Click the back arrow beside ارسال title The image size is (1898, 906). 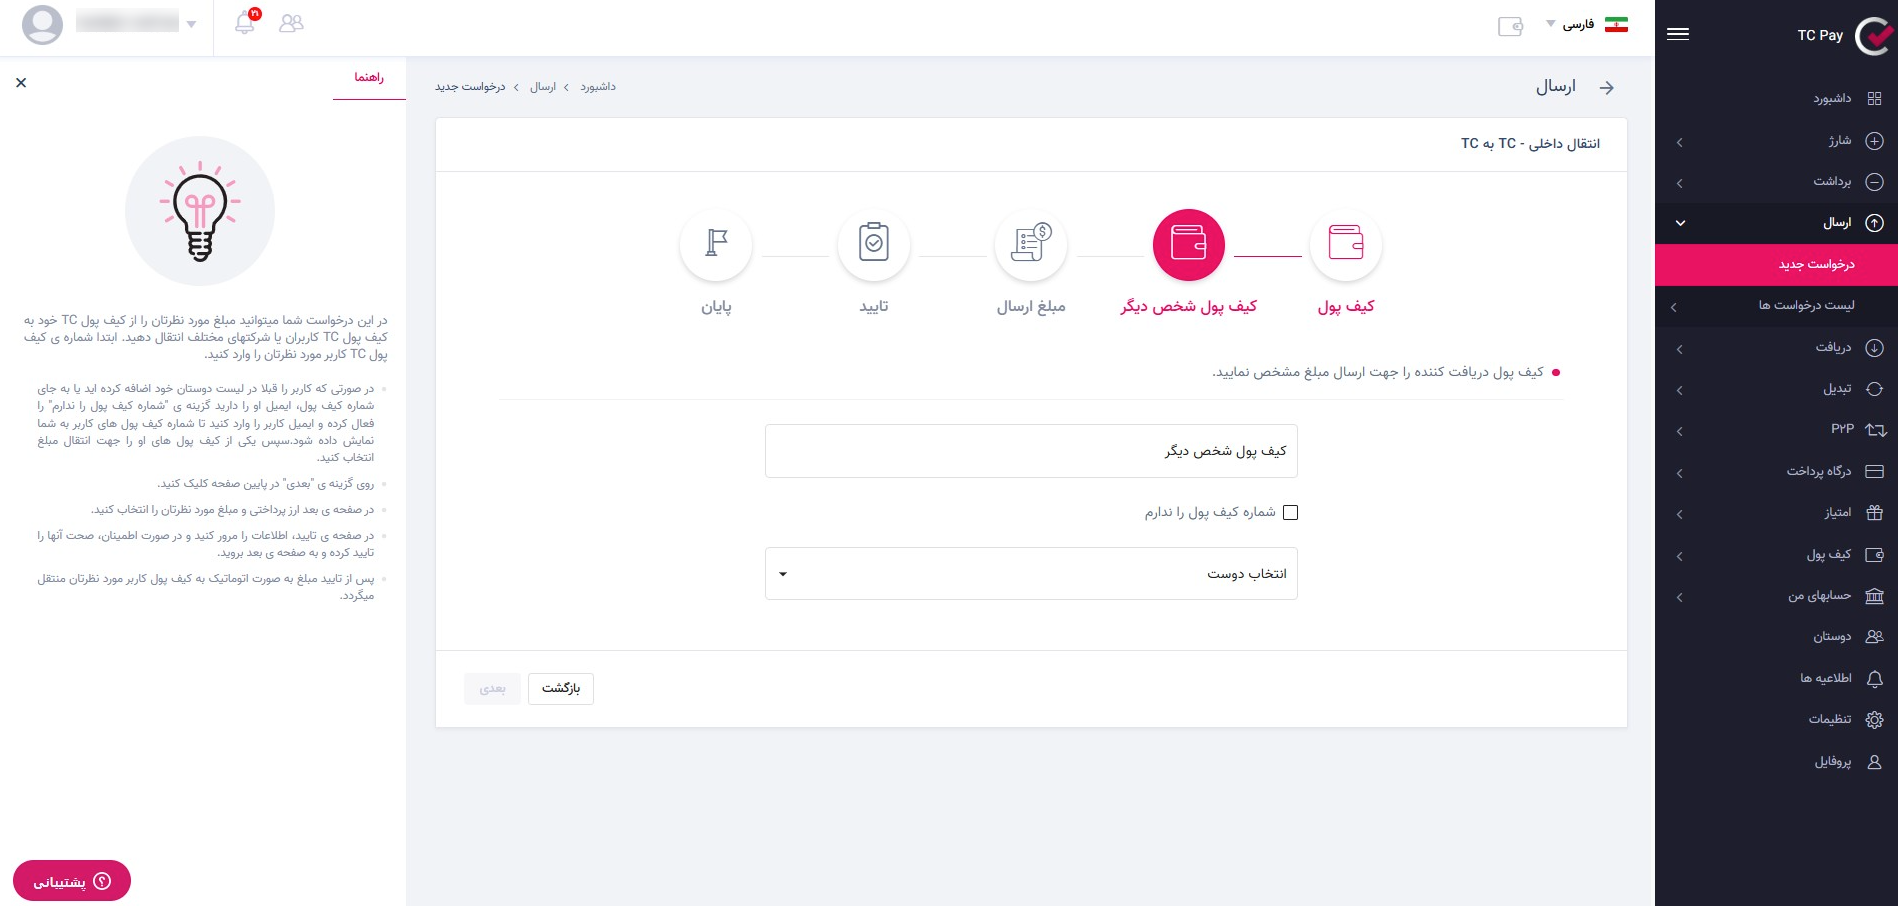[x=1606, y=88]
